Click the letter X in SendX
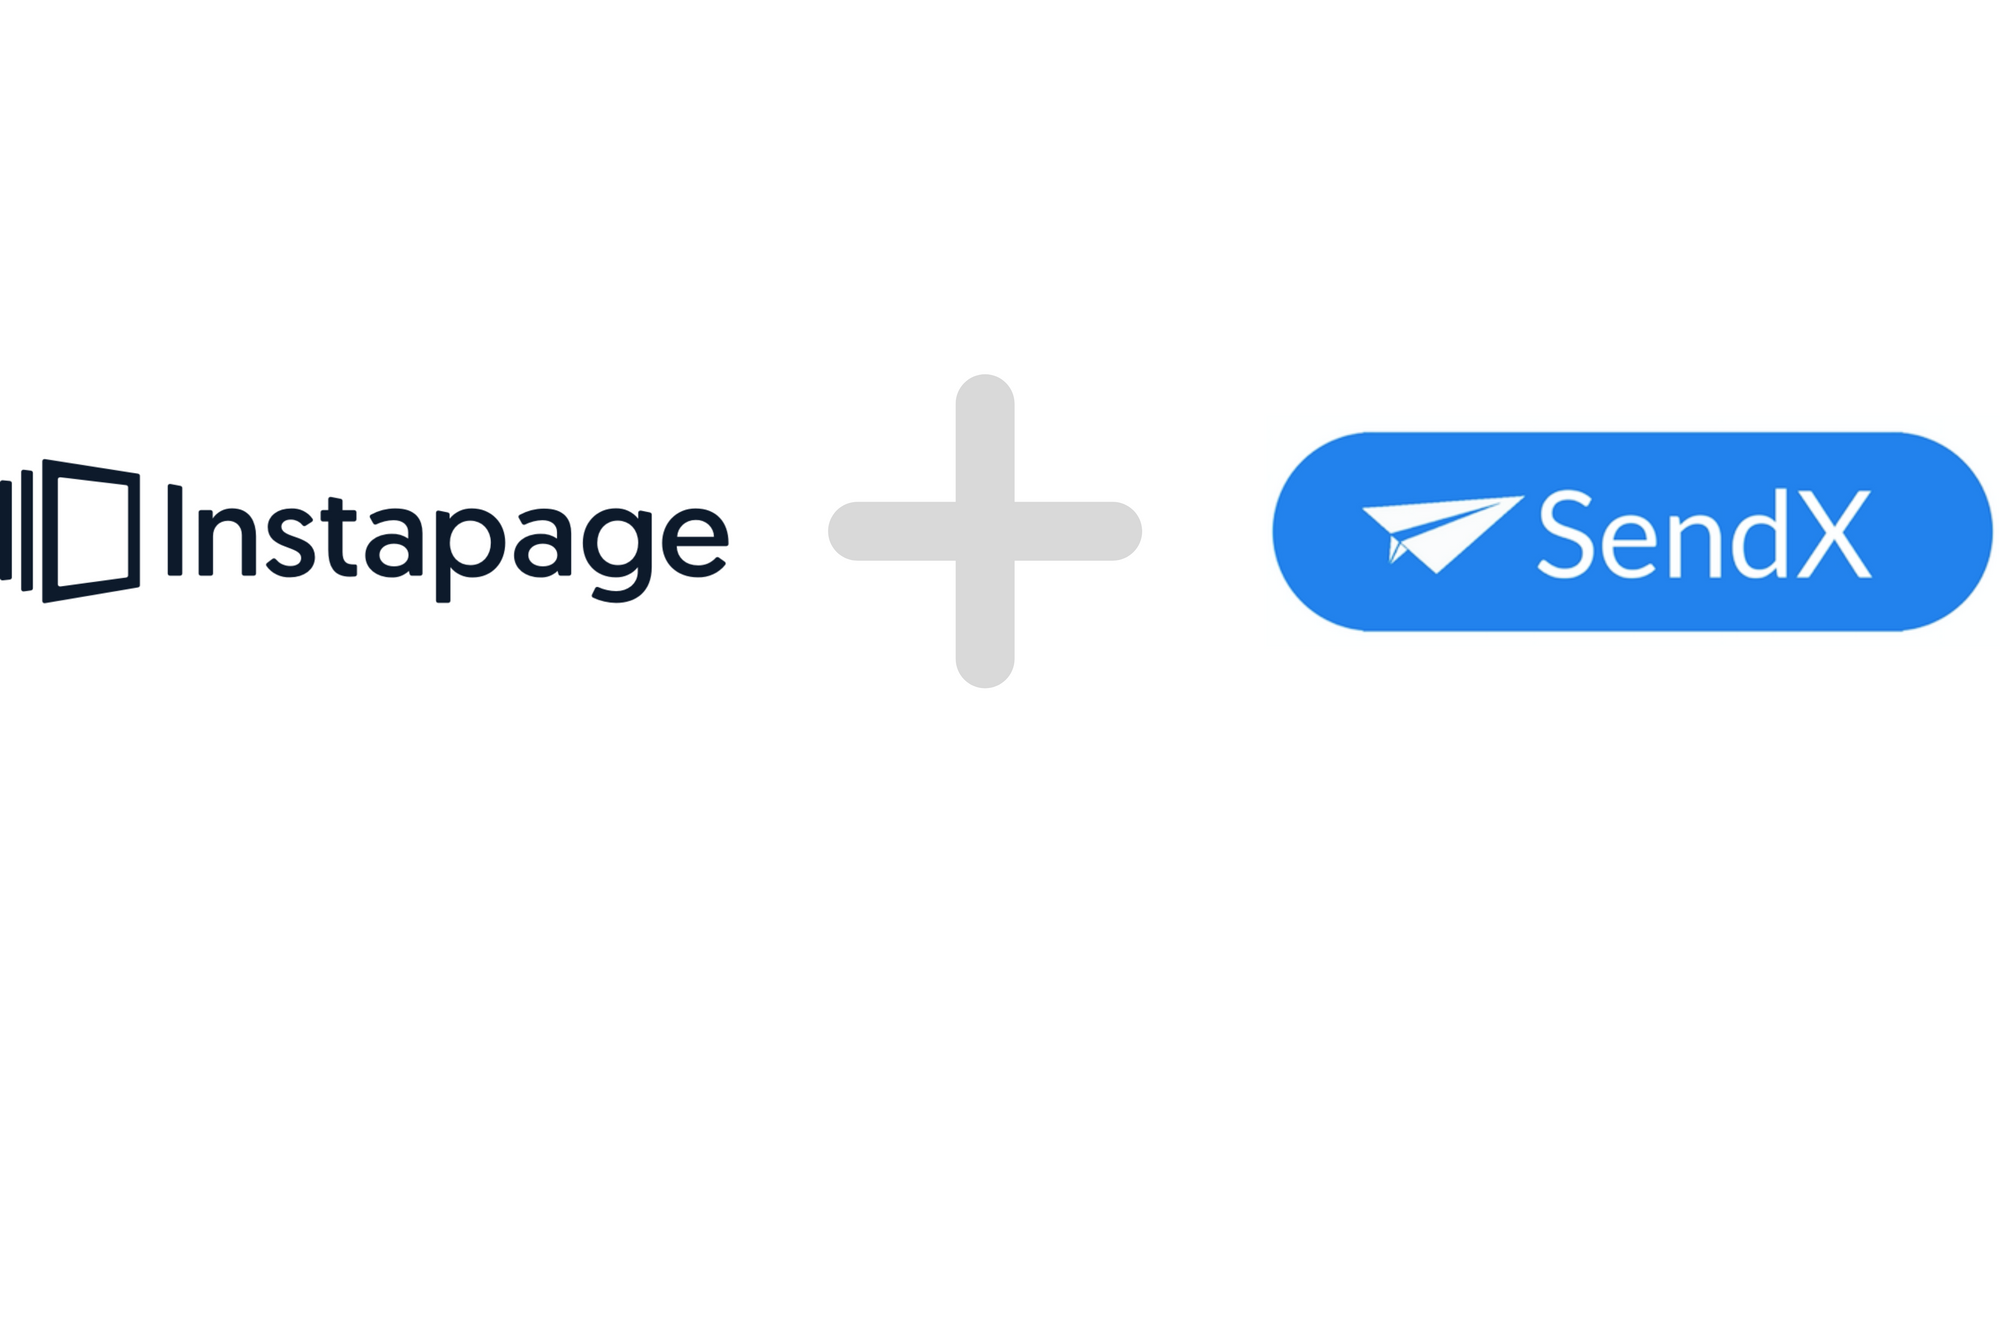 click(1835, 536)
